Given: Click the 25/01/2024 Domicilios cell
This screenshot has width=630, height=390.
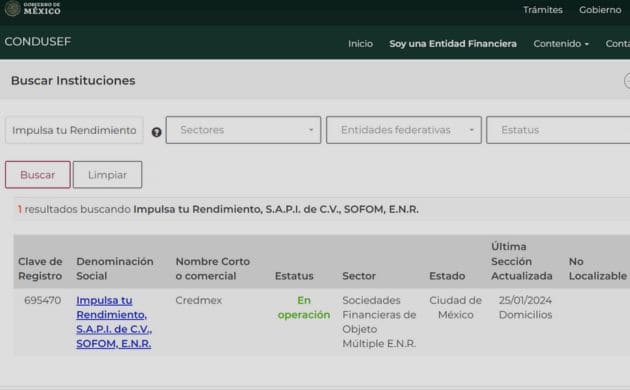Looking at the screenshot, I should 526,308.
